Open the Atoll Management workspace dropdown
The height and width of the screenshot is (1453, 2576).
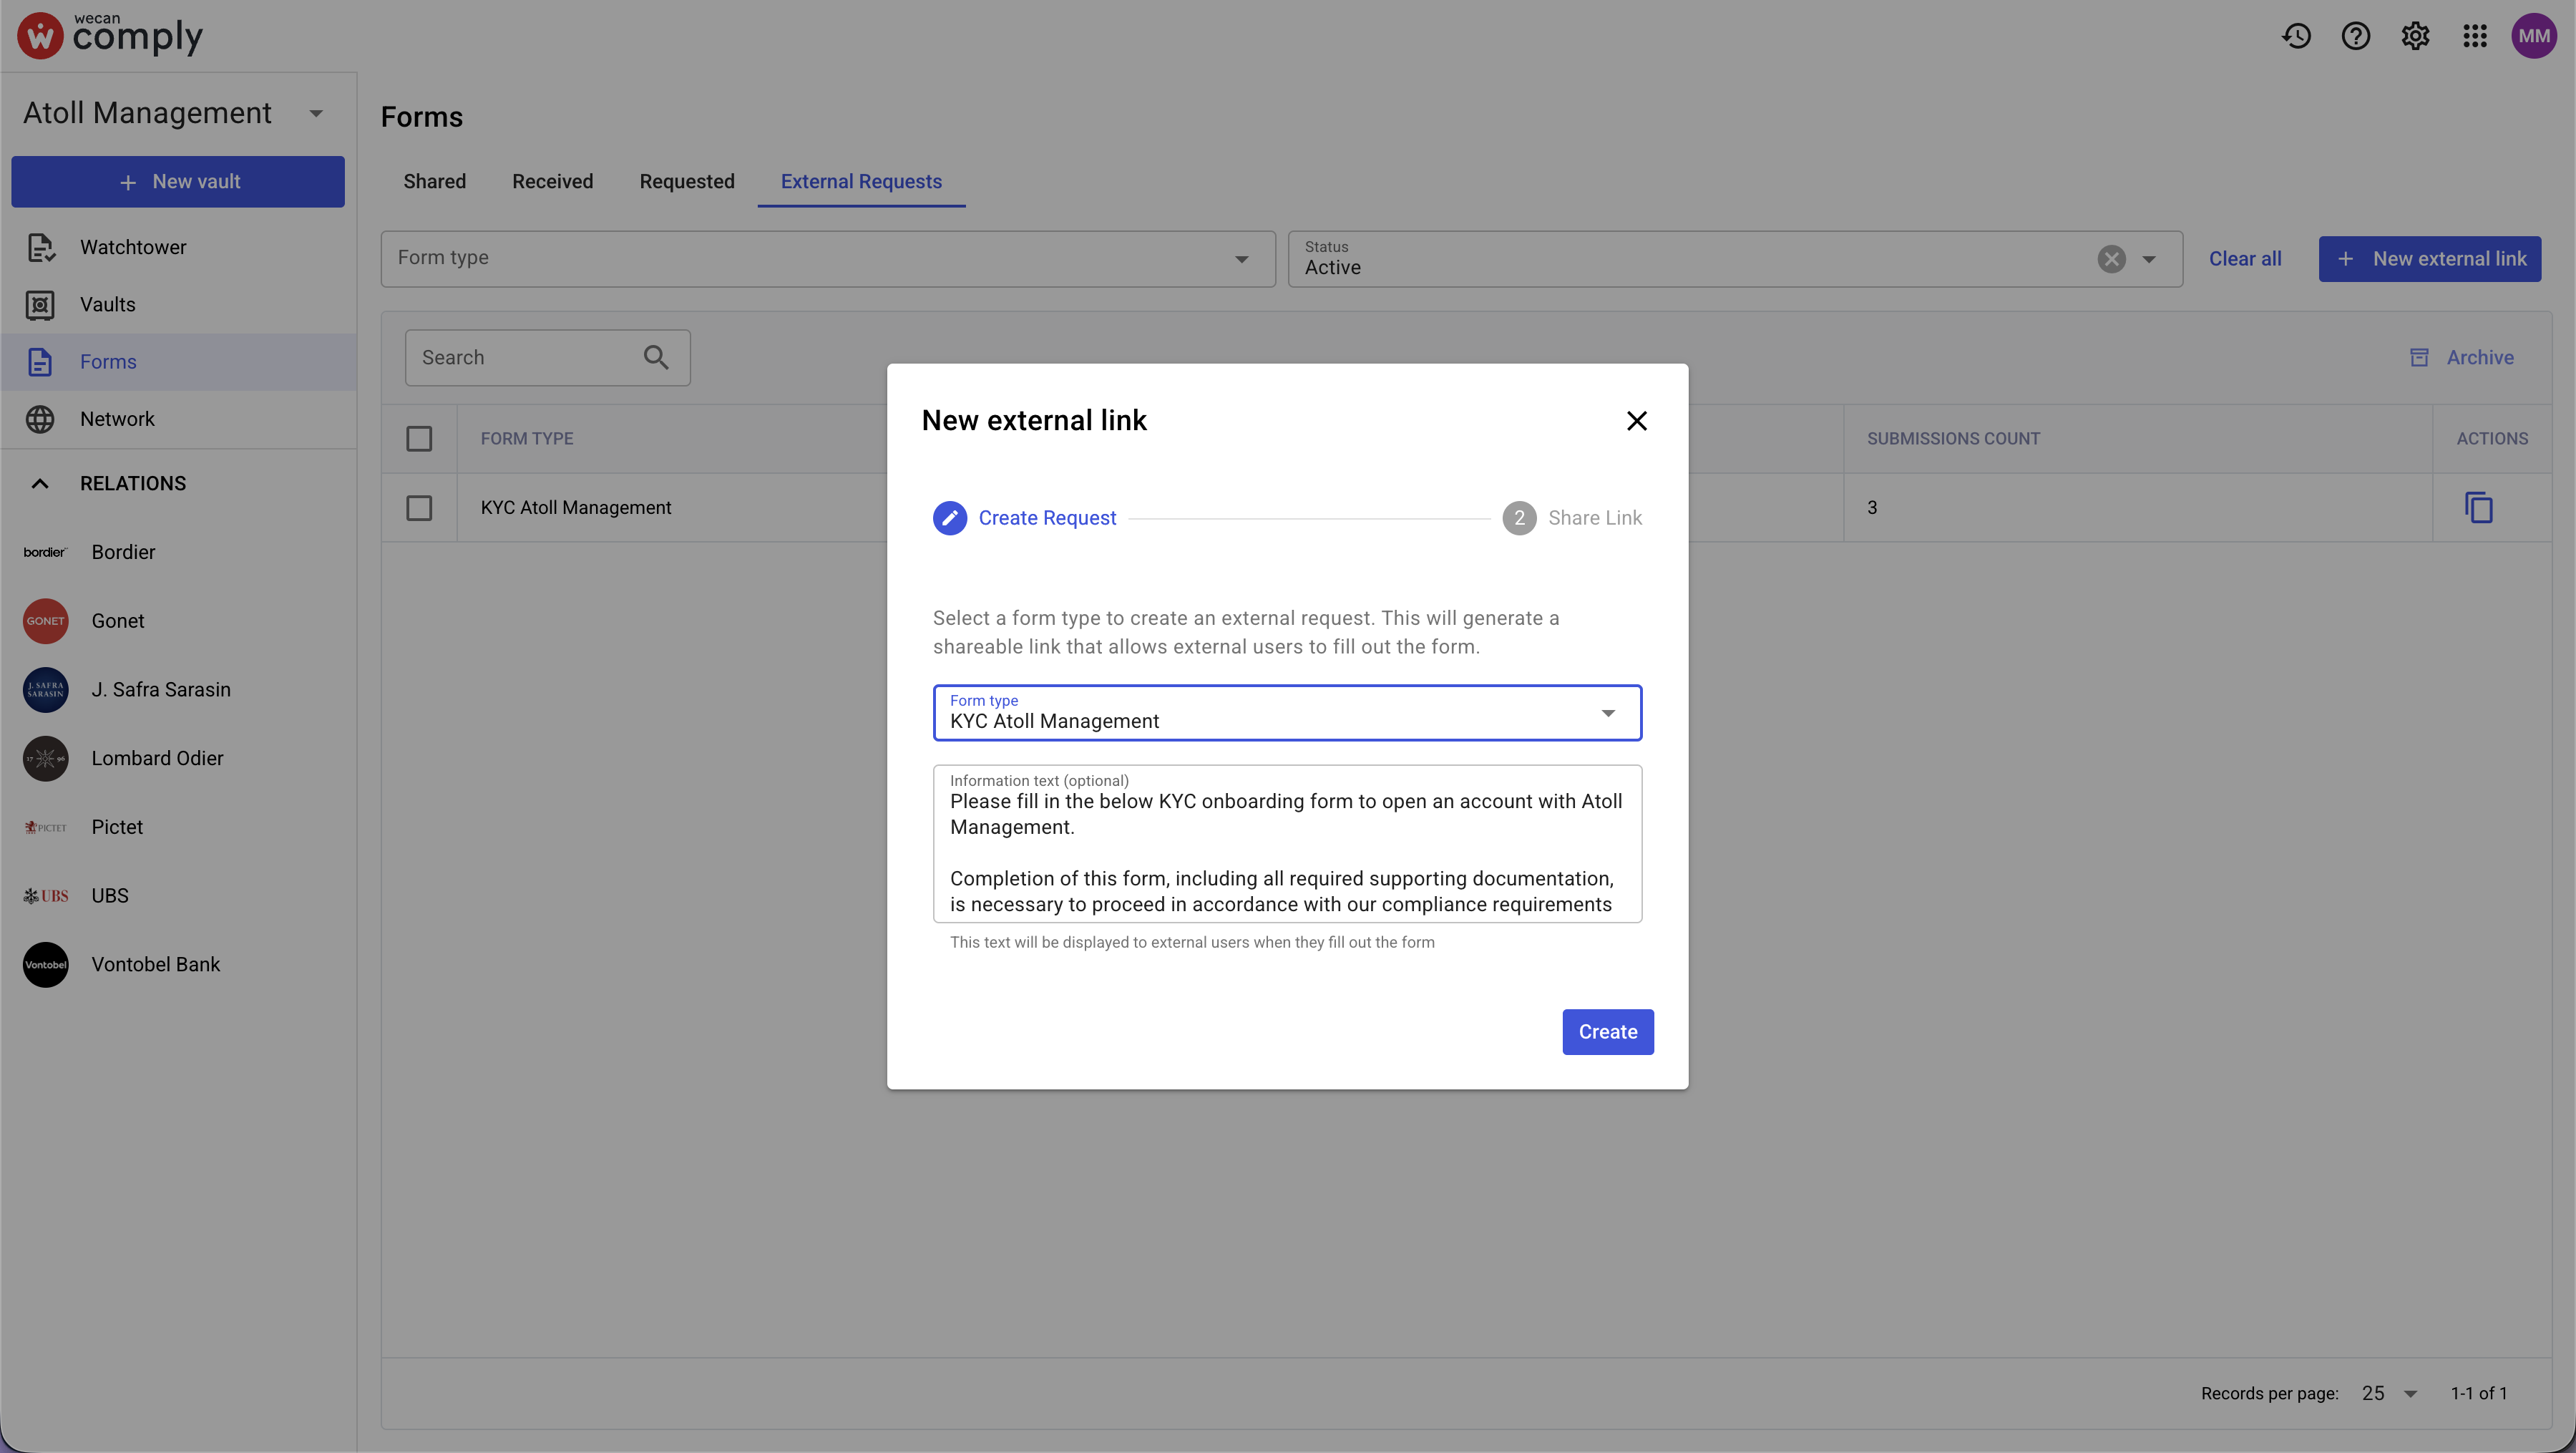tap(316, 113)
